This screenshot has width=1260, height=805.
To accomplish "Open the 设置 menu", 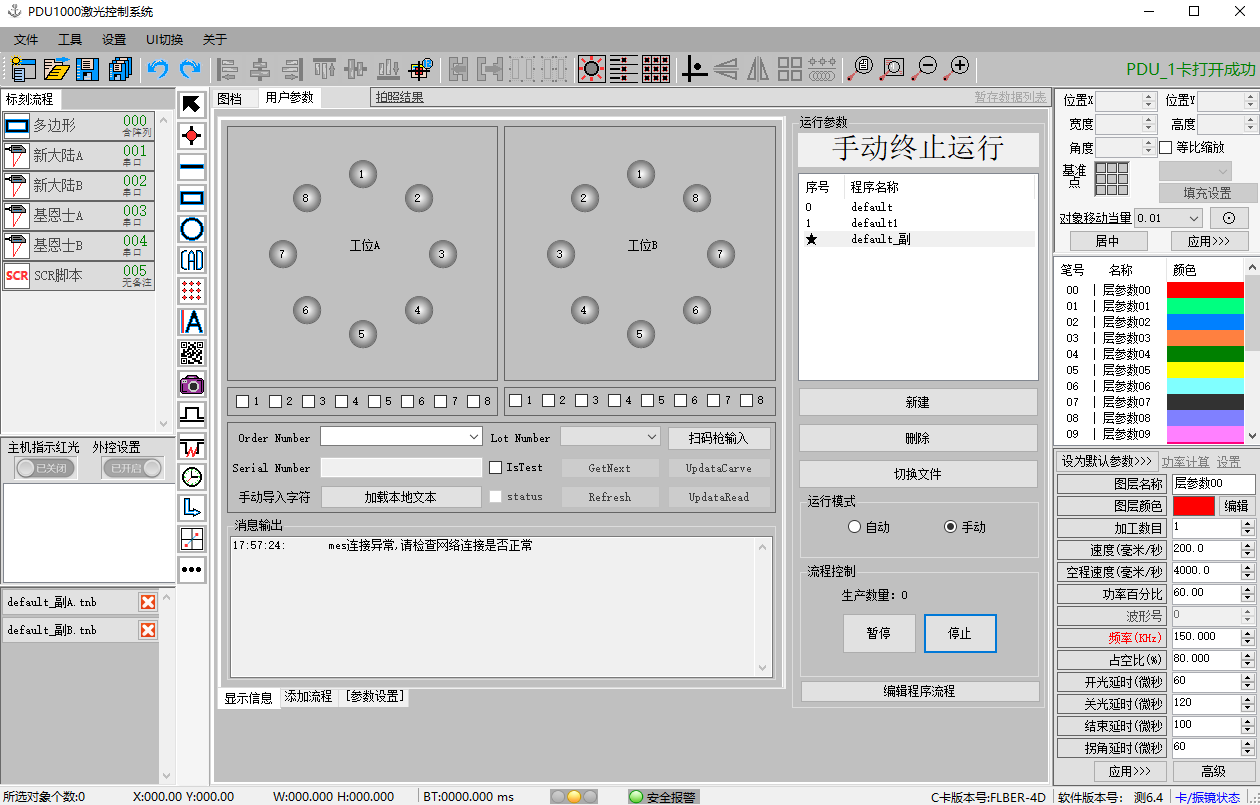I will point(112,39).
